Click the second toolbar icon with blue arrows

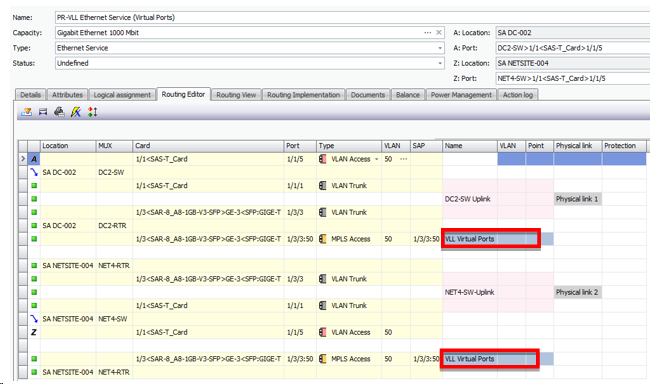tap(43, 112)
